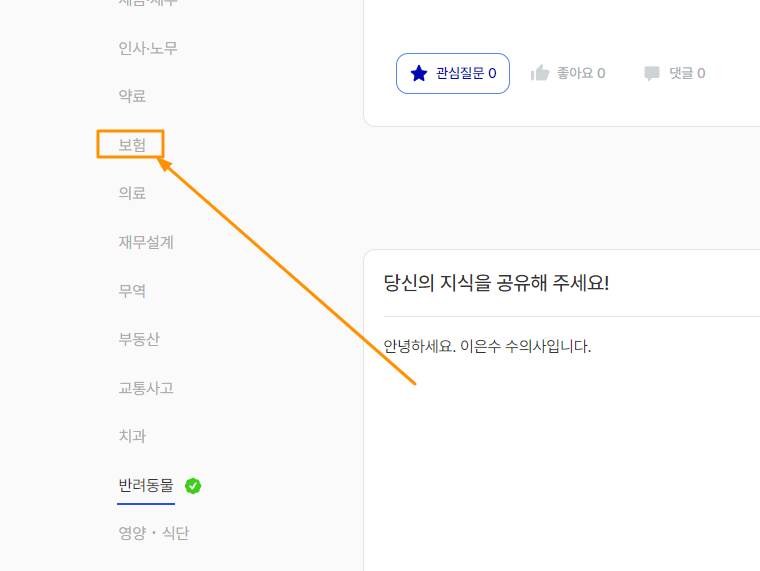The image size is (760, 571).
Task: Open the 부동산 category
Action: 139,339
